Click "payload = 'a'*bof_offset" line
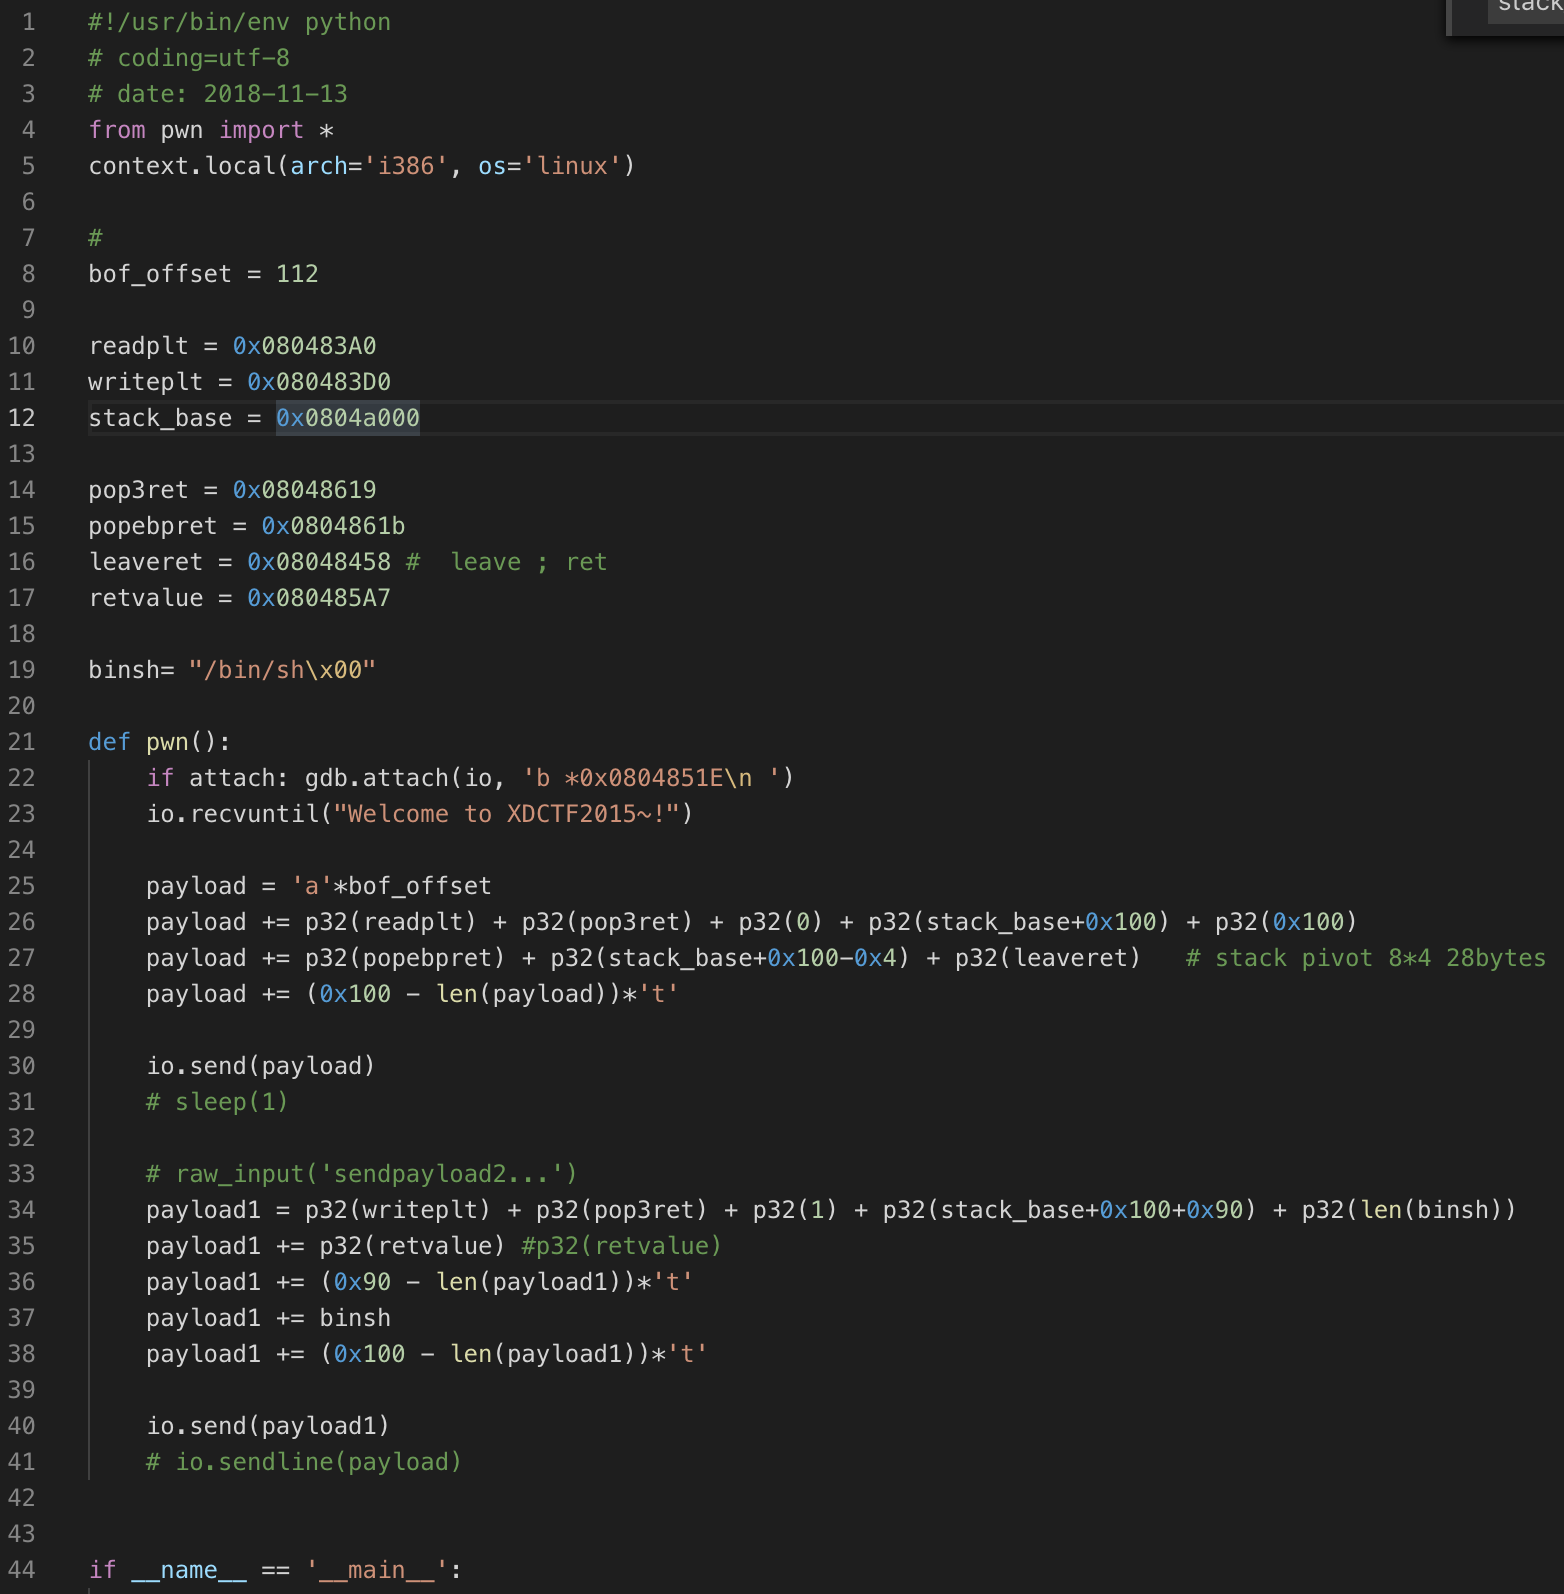1564x1594 pixels. [x=319, y=886]
